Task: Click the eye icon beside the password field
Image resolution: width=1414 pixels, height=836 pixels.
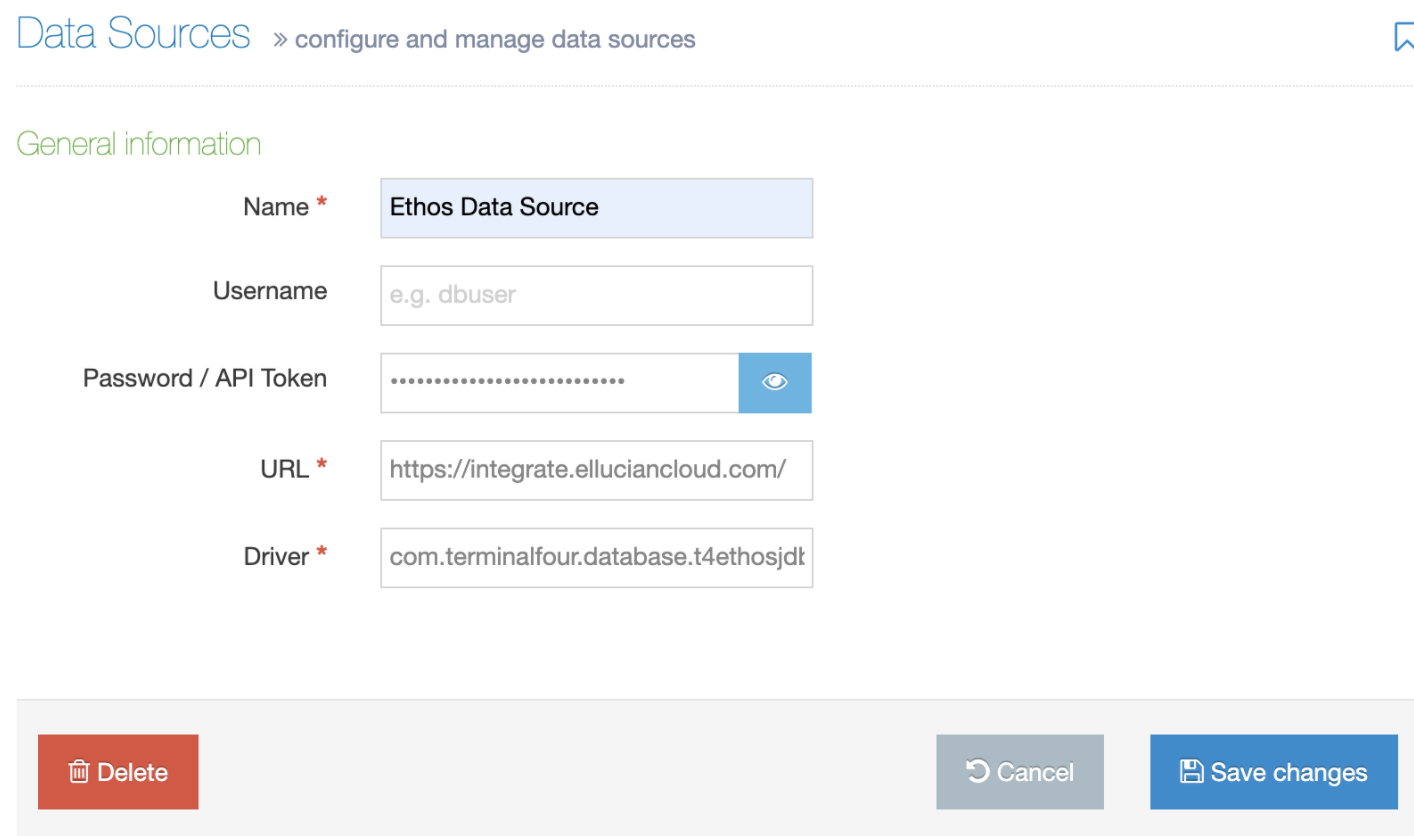Action: (774, 382)
